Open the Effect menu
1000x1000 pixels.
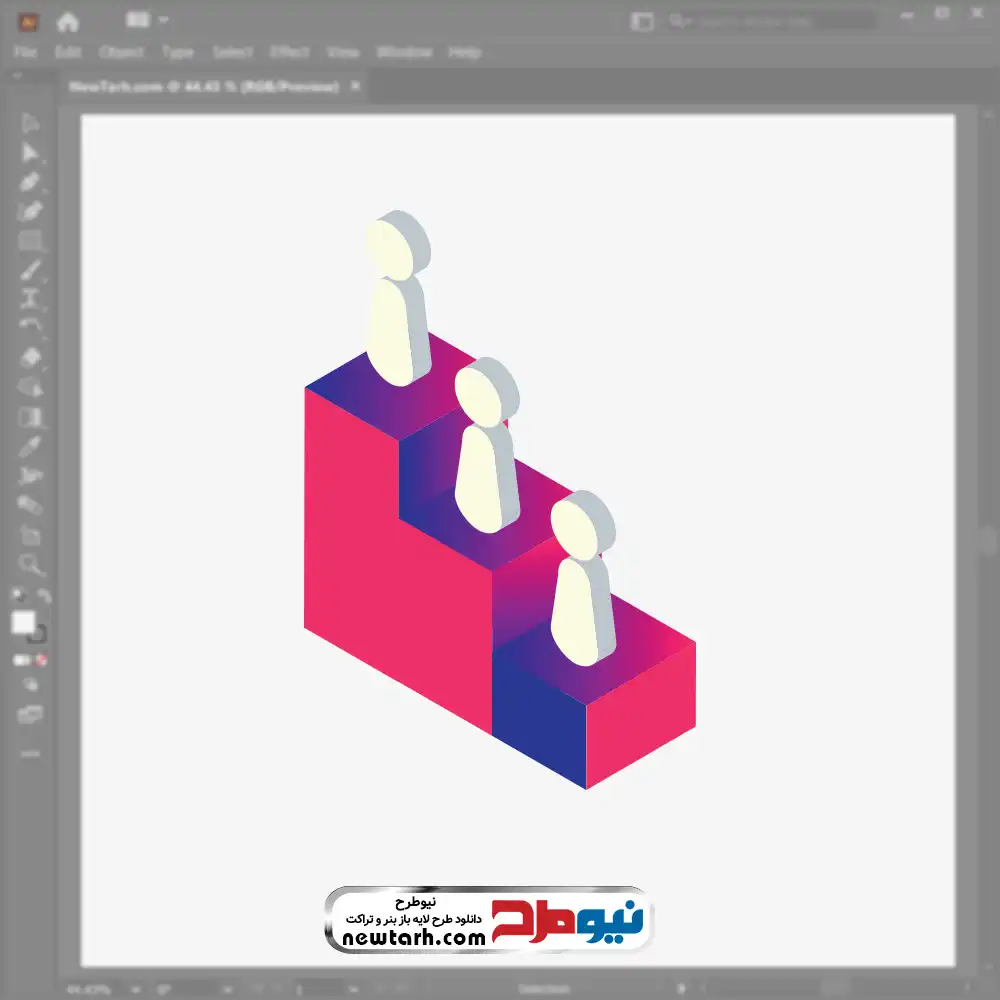coord(289,52)
